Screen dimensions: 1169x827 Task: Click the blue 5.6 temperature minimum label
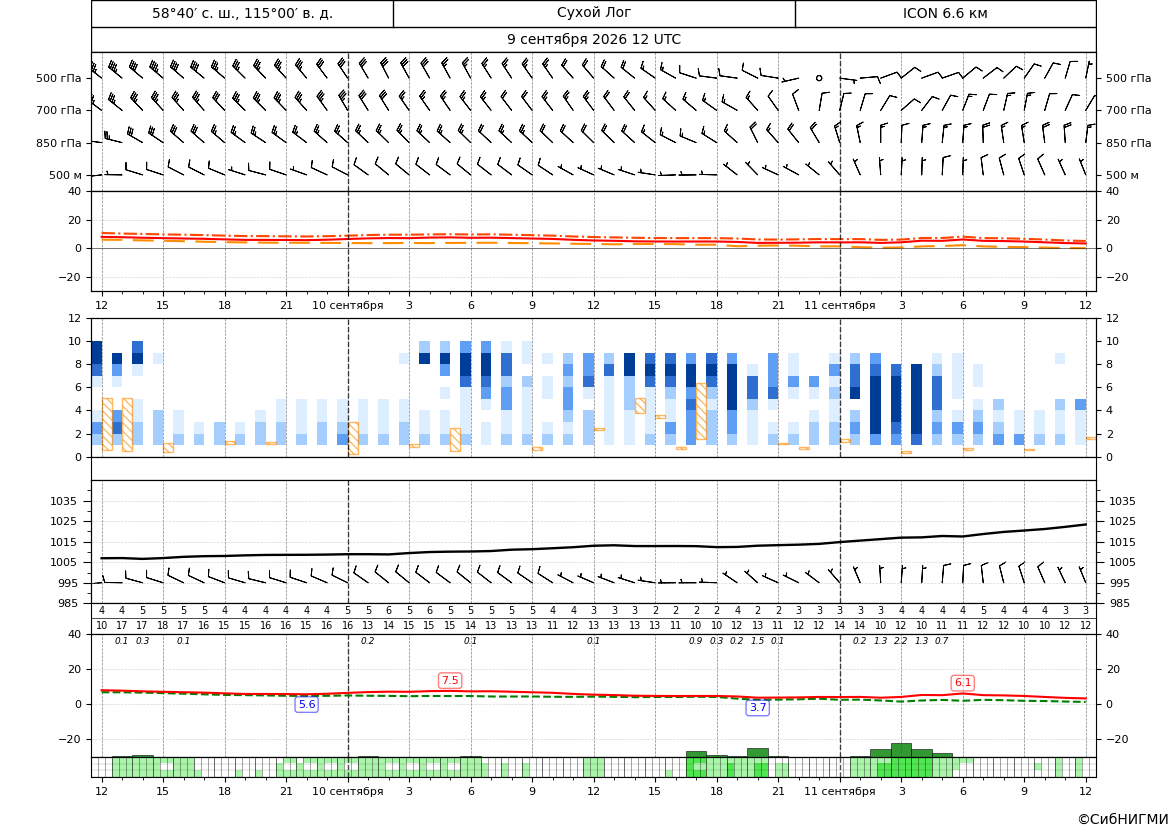(307, 704)
